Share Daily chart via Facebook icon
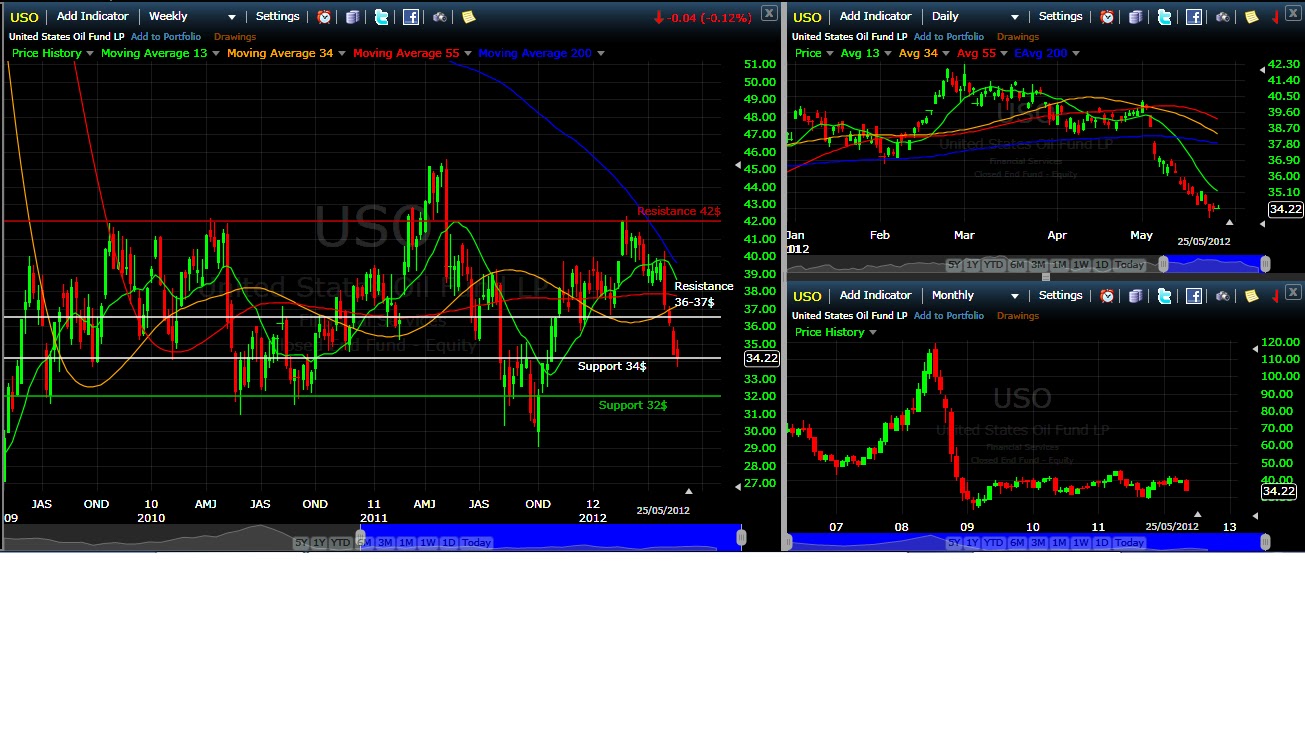Viewport: 1305px width, 732px height. coord(1194,17)
